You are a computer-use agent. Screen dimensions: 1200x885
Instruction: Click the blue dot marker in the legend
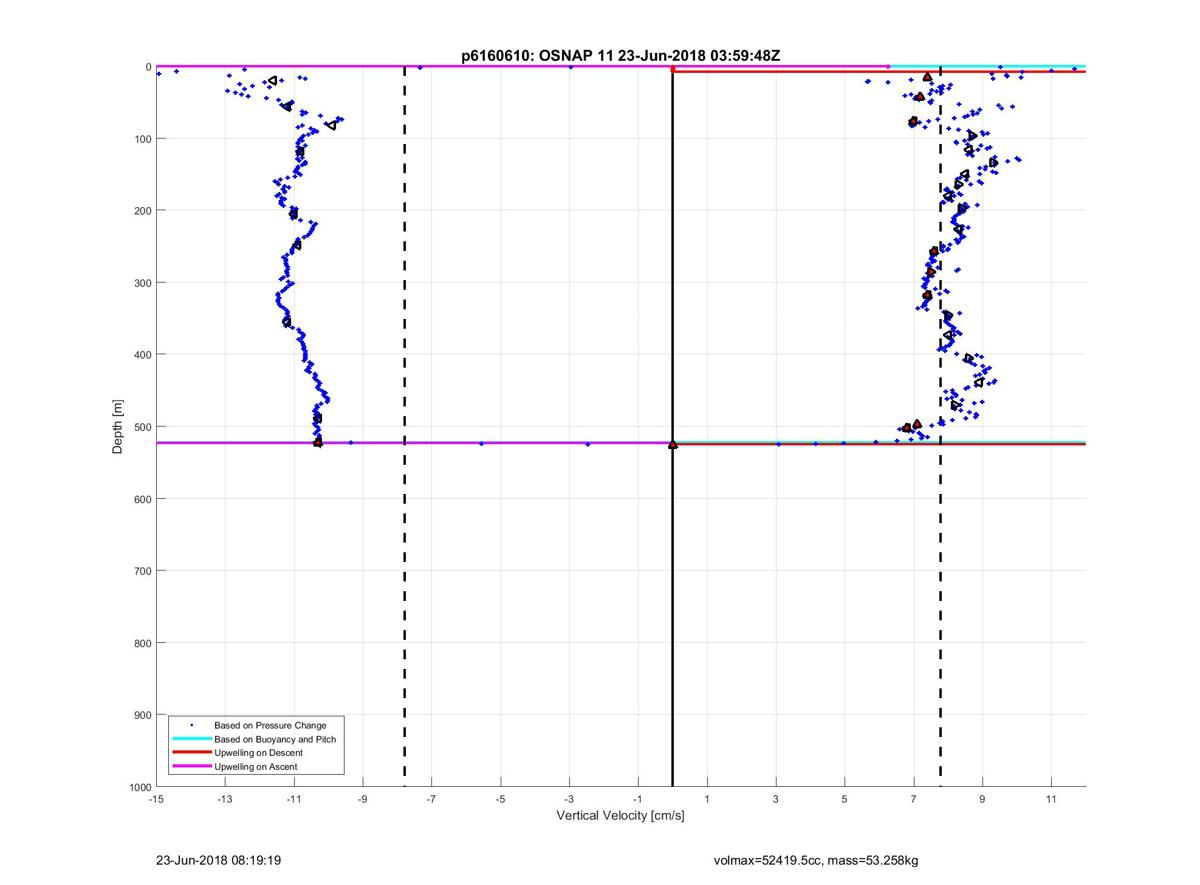pyautogui.click(x=191, y=725)
